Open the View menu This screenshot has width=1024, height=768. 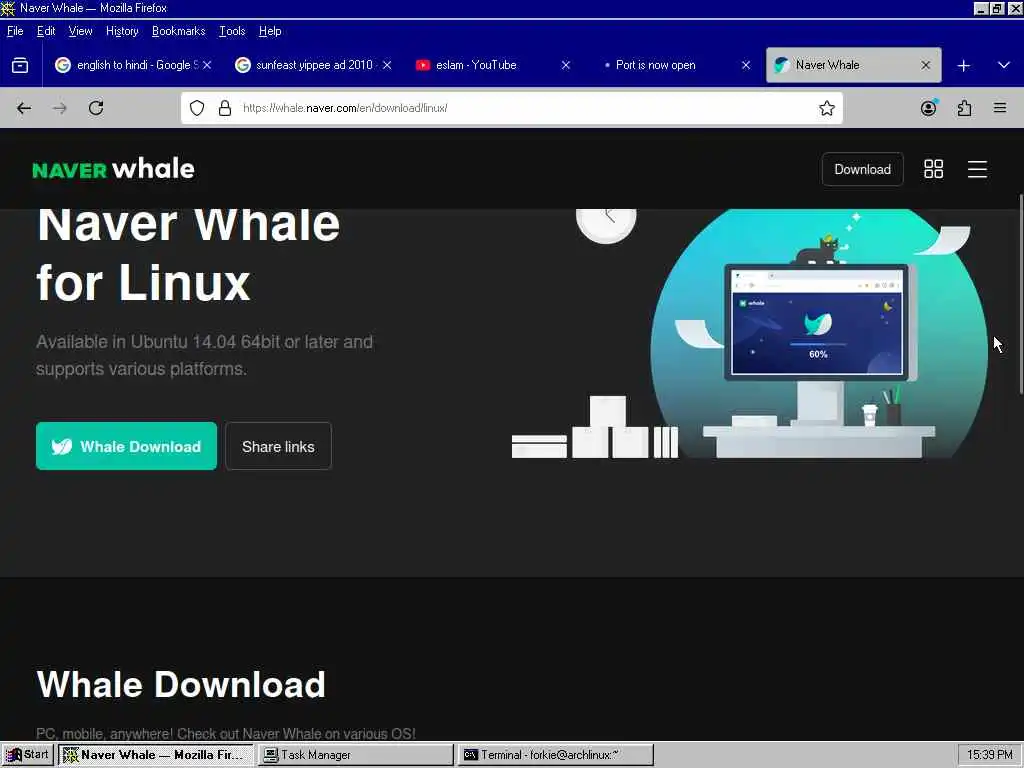coord(80,31)
